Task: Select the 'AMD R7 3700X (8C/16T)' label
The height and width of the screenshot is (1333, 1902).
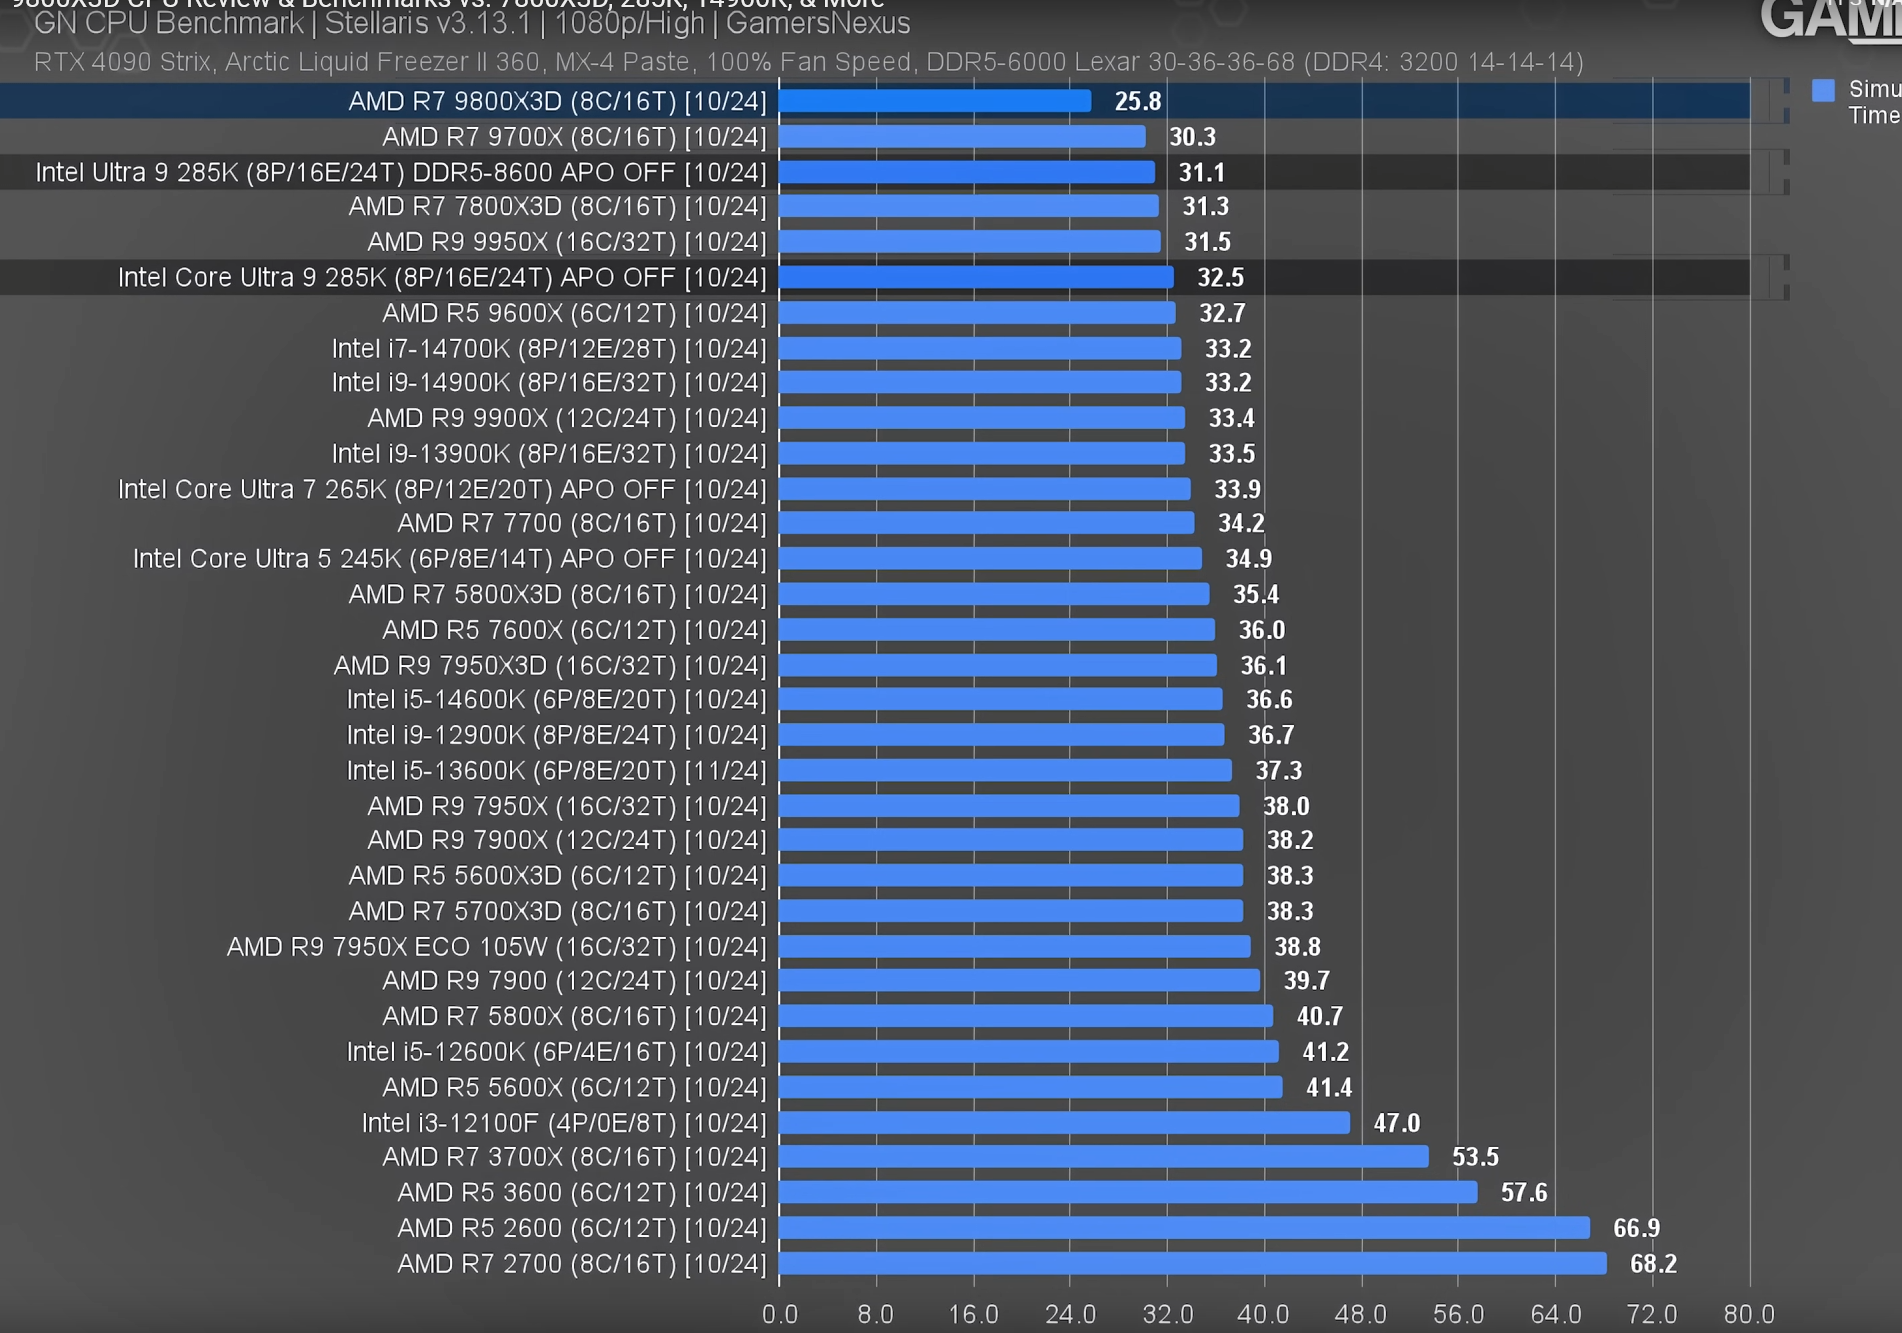Action: coord(574,1157)
